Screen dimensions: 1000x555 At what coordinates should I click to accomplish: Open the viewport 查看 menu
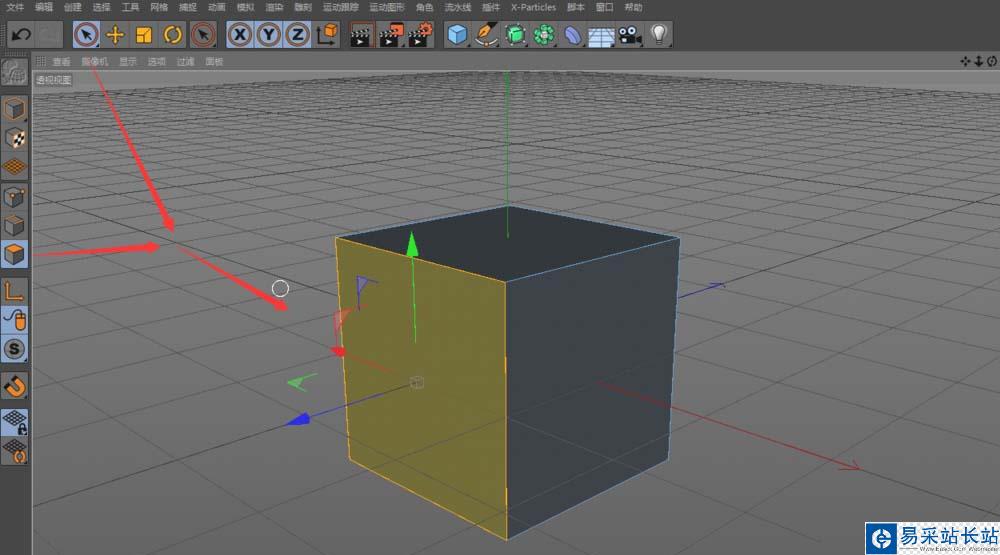(x=61, y=62)
